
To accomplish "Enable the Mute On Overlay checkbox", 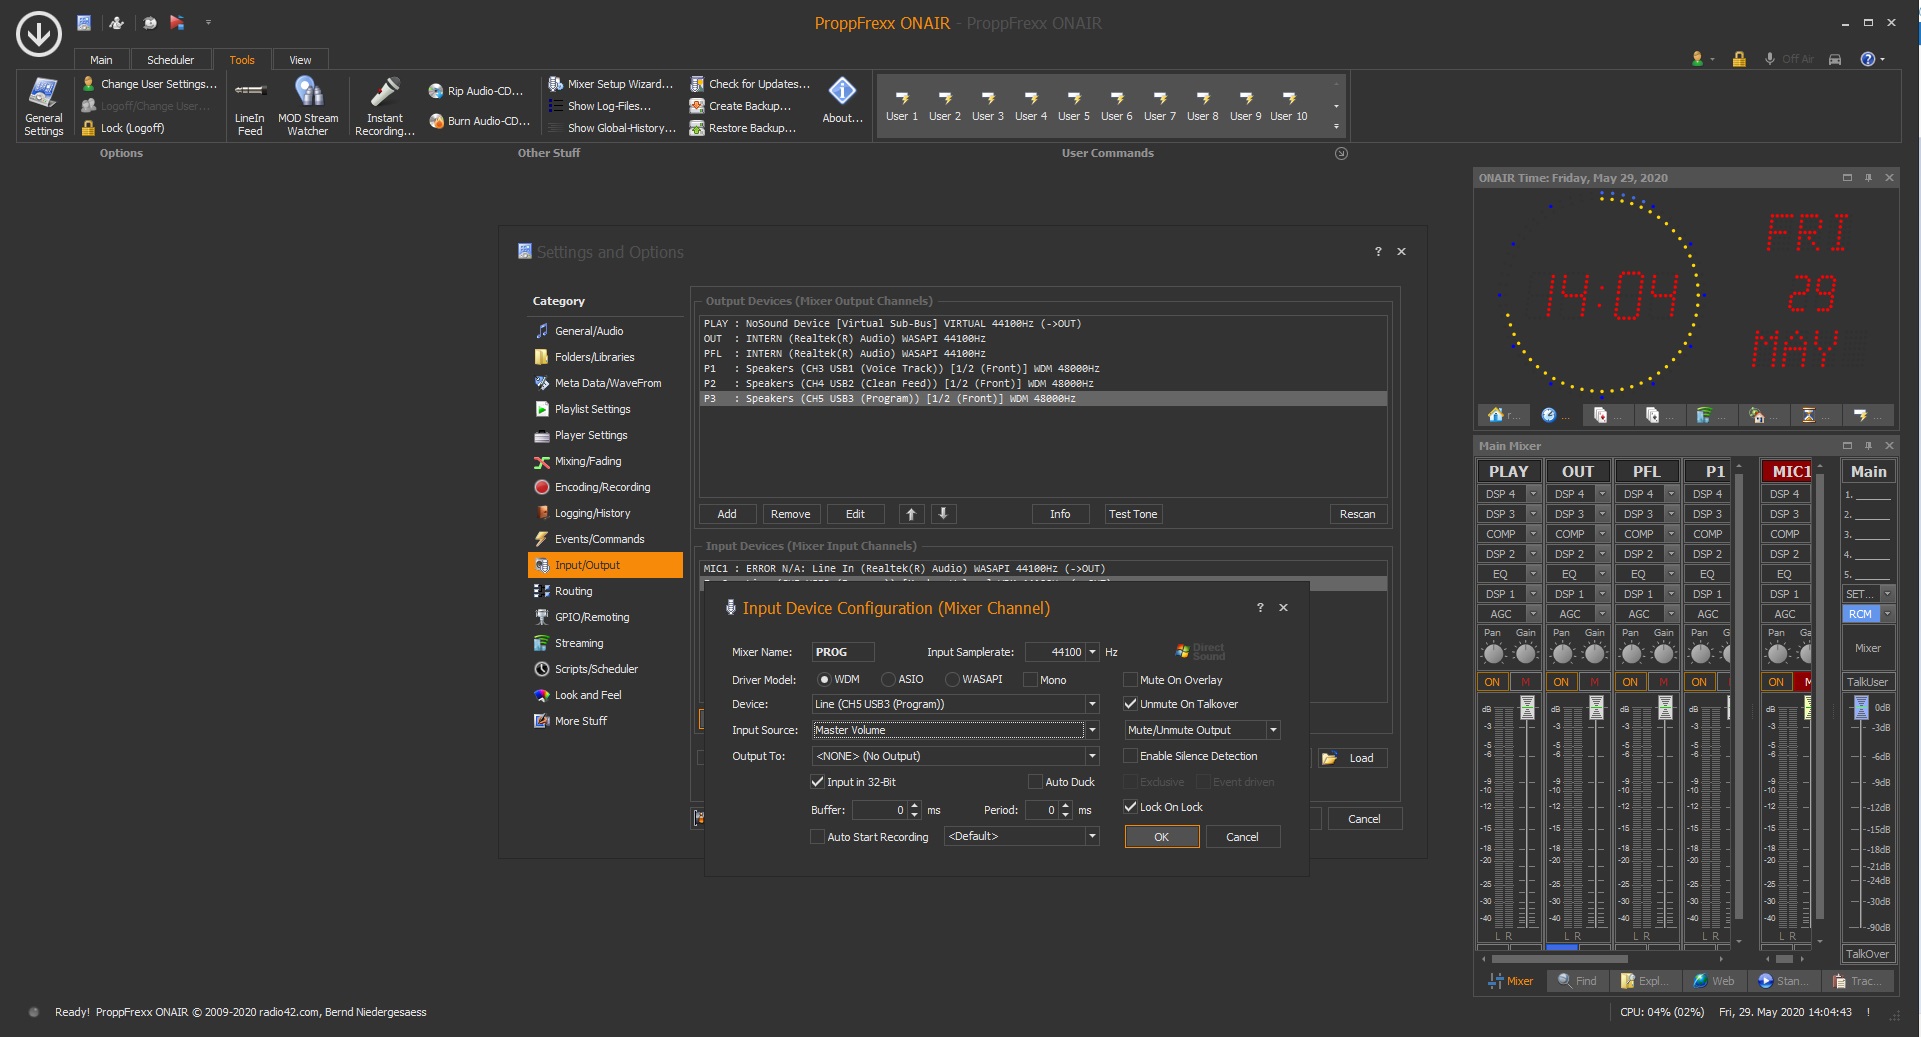I will [x=1131, y=680].
